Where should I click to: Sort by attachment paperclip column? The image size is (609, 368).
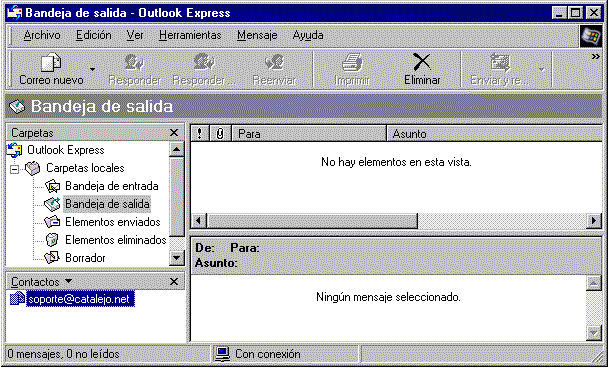(x=220, y=134)
